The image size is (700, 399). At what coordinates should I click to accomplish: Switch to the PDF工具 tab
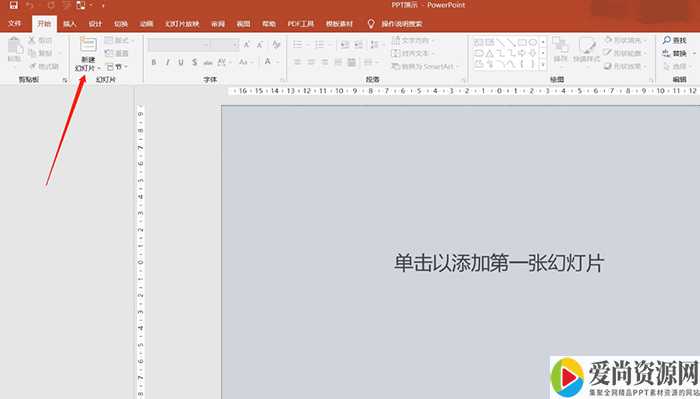(x=300, y=24)
